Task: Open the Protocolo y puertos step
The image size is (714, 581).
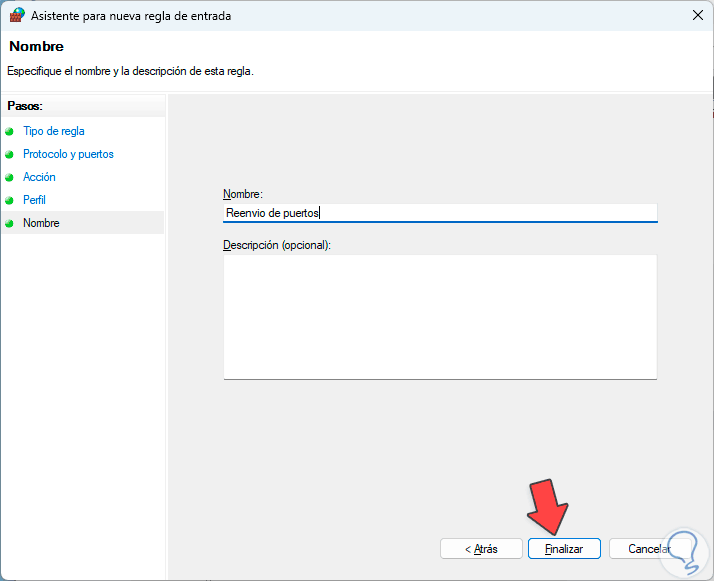Action: (68, 154)
